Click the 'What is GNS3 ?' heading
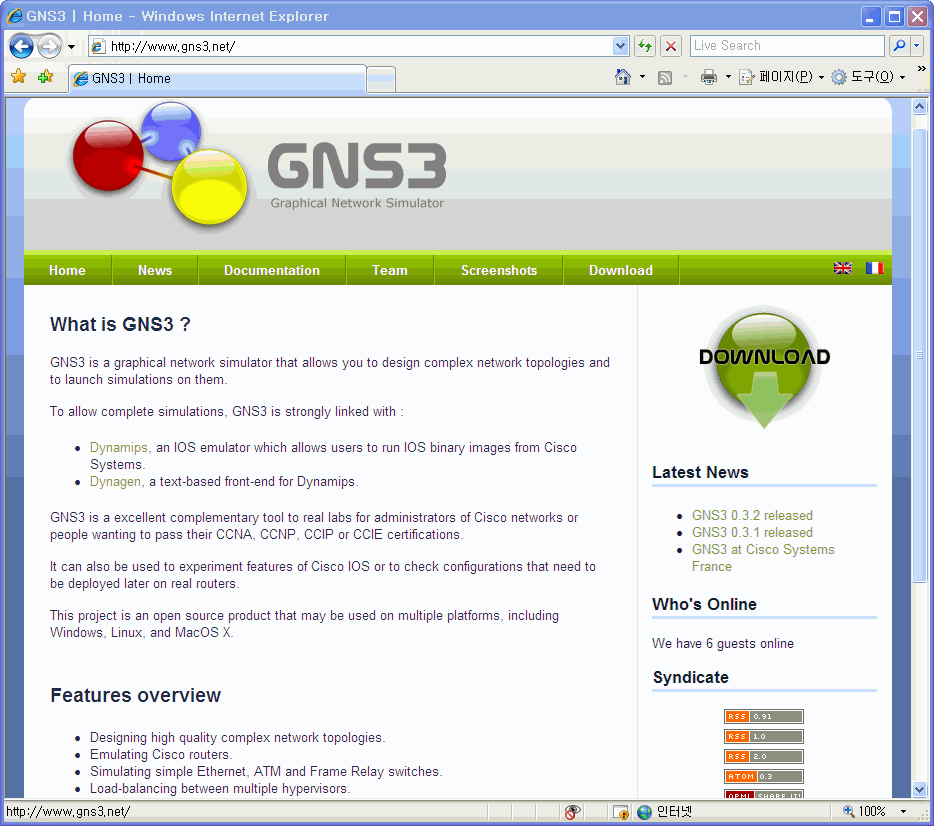 [120, 324]
